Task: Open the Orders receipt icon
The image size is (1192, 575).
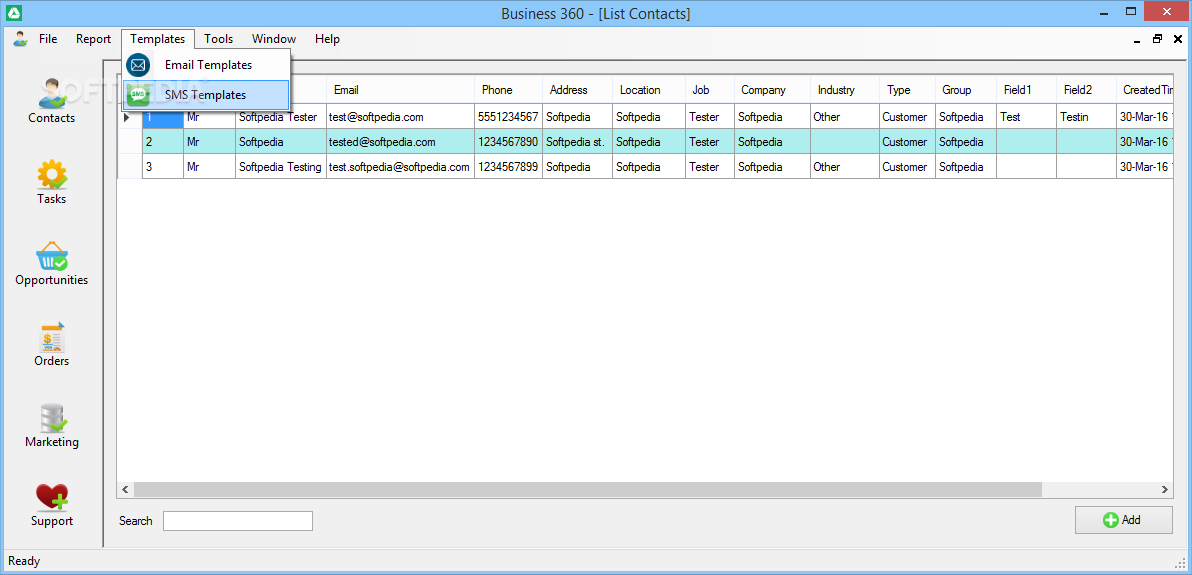Action: [x=52, y=337]
